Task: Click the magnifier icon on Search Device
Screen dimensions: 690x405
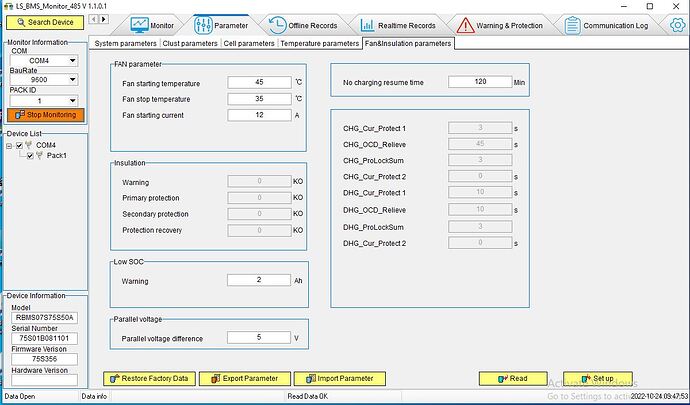Action: pos(22,22)
